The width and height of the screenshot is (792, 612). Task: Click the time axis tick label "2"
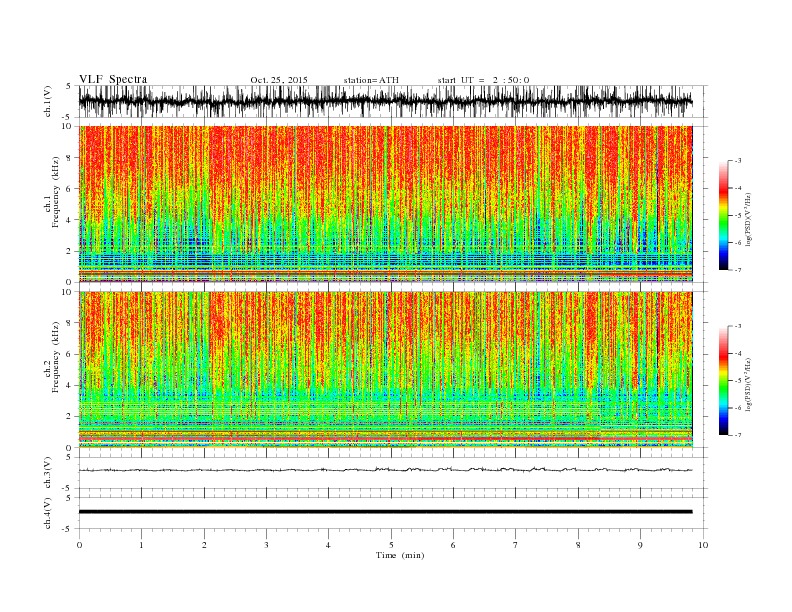coord(204,545)
